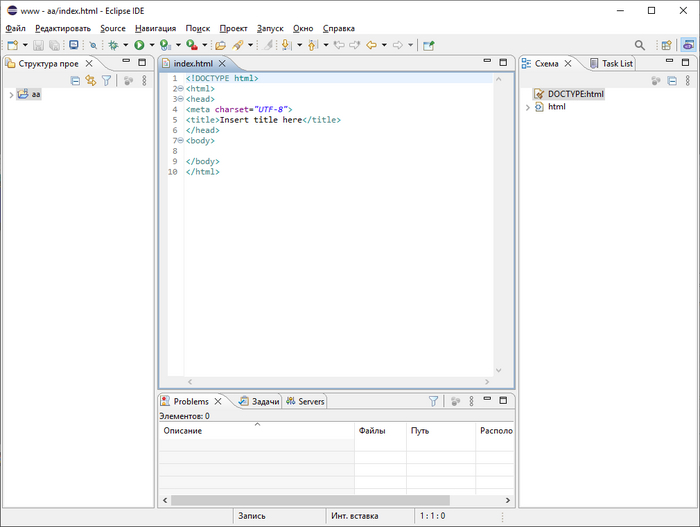Toggle Link with Editor in the project panel
Viewport: 700px width, 527px height.
point(90,80)
